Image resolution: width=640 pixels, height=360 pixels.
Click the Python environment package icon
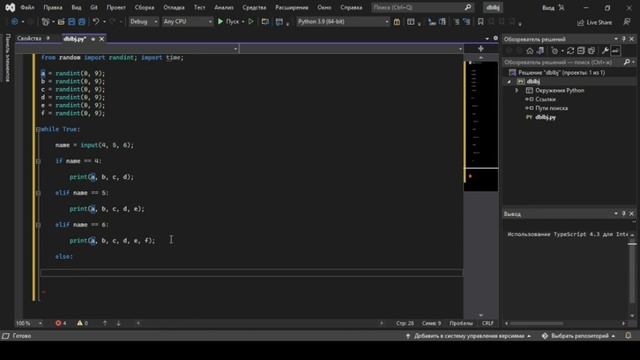[397, 22]
